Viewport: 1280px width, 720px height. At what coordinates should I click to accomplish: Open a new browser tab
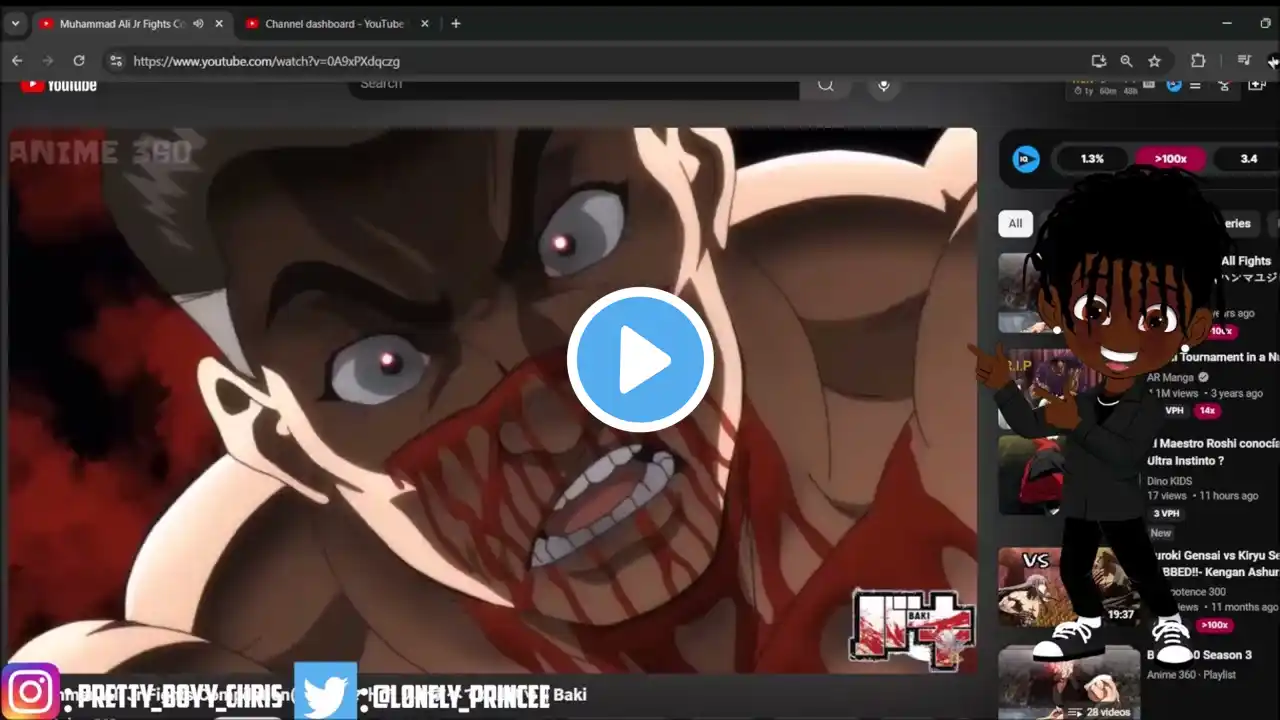tap(456, 23)
